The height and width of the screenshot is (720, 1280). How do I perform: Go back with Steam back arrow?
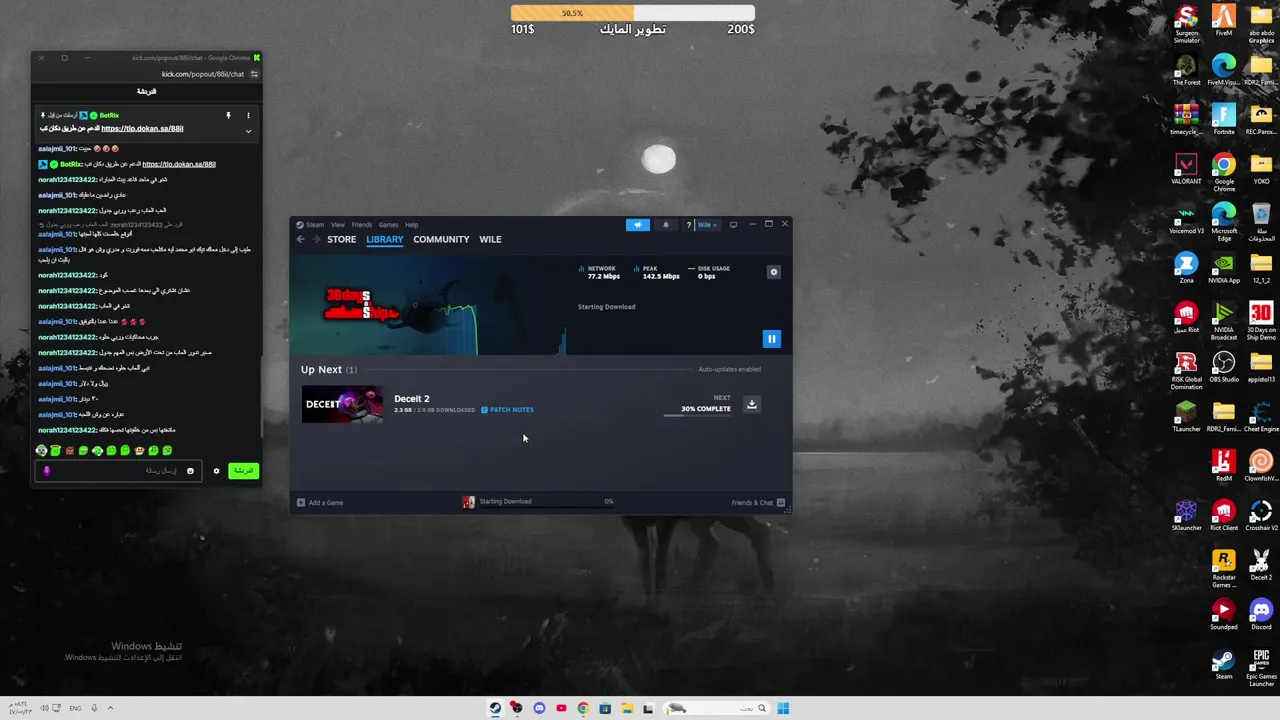pos(300,240)
